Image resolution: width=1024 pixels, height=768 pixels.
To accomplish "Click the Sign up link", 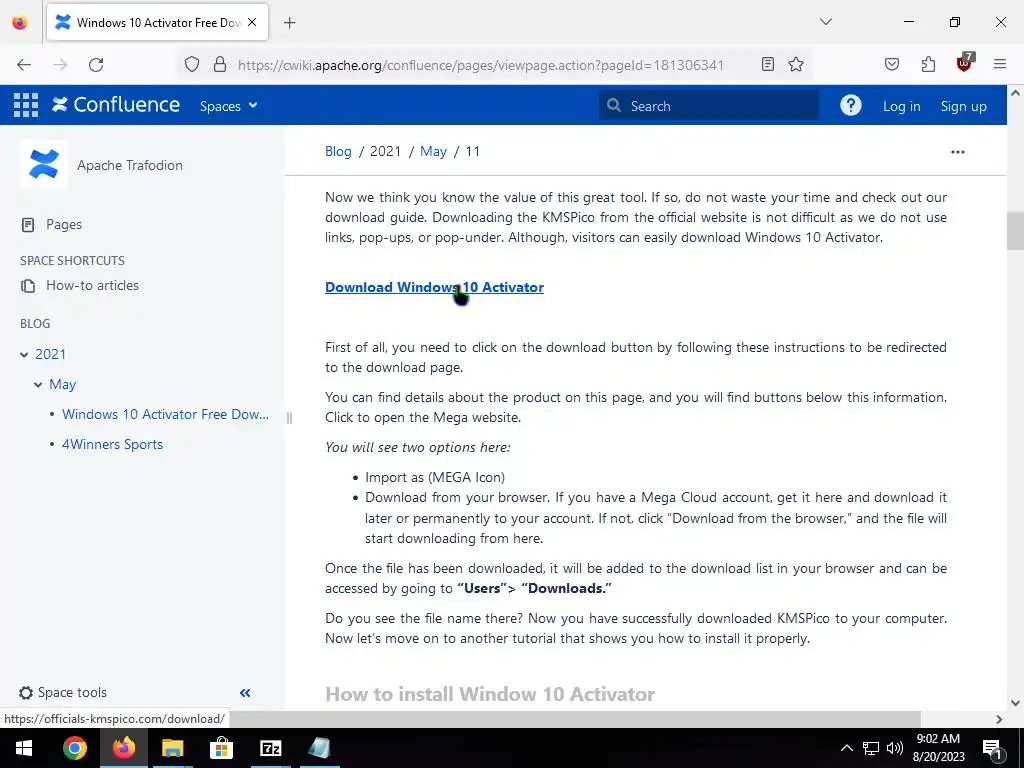I will [963, 106].
